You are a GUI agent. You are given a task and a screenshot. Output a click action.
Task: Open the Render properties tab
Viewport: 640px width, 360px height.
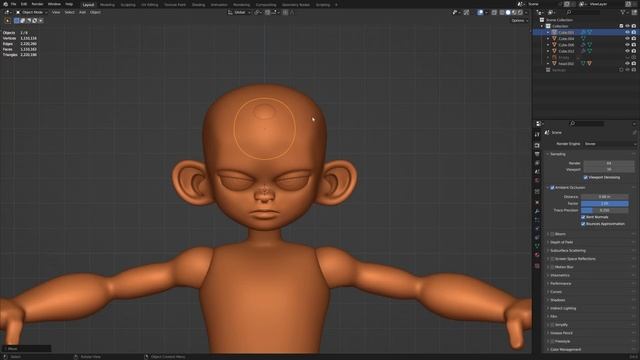click(537, 145)
